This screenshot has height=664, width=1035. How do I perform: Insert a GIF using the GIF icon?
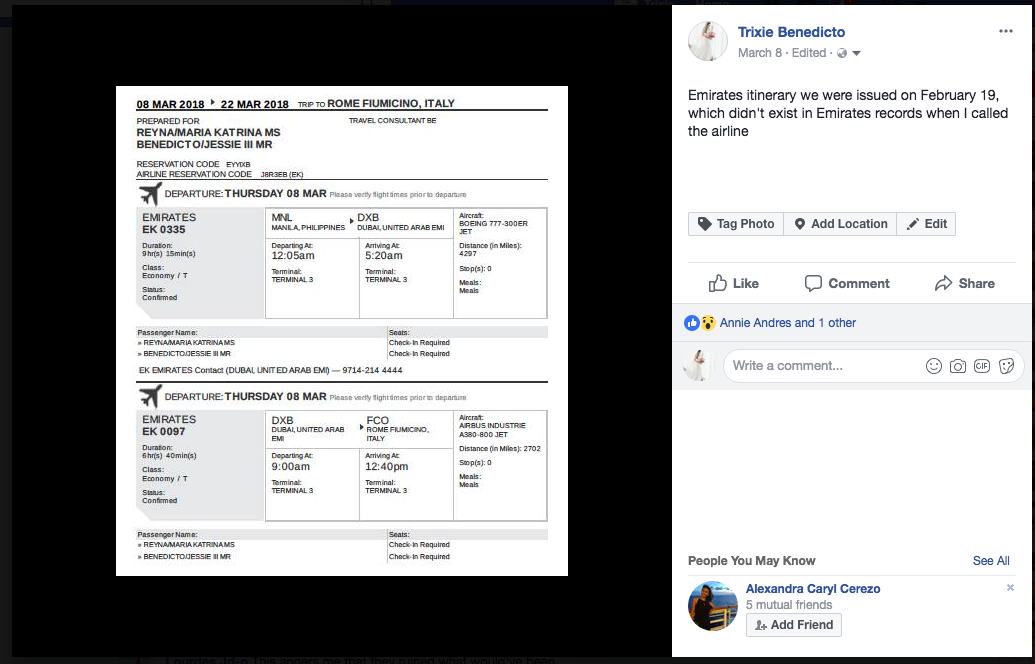984,366
